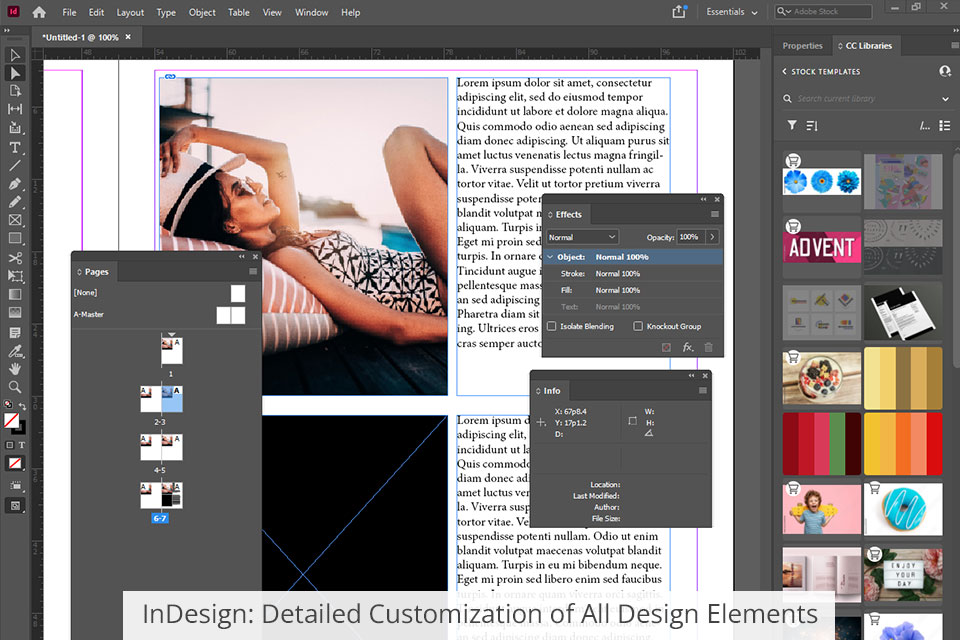
Task: Enable the Knockout Group checkbox
Action: tap(638, 326)
